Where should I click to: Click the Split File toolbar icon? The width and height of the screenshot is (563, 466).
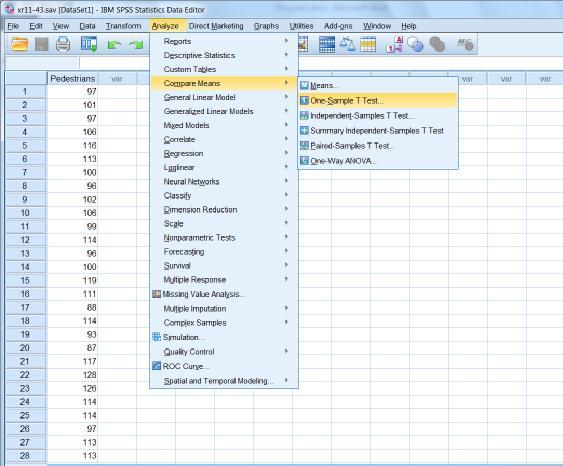click(x=327, y=45)
